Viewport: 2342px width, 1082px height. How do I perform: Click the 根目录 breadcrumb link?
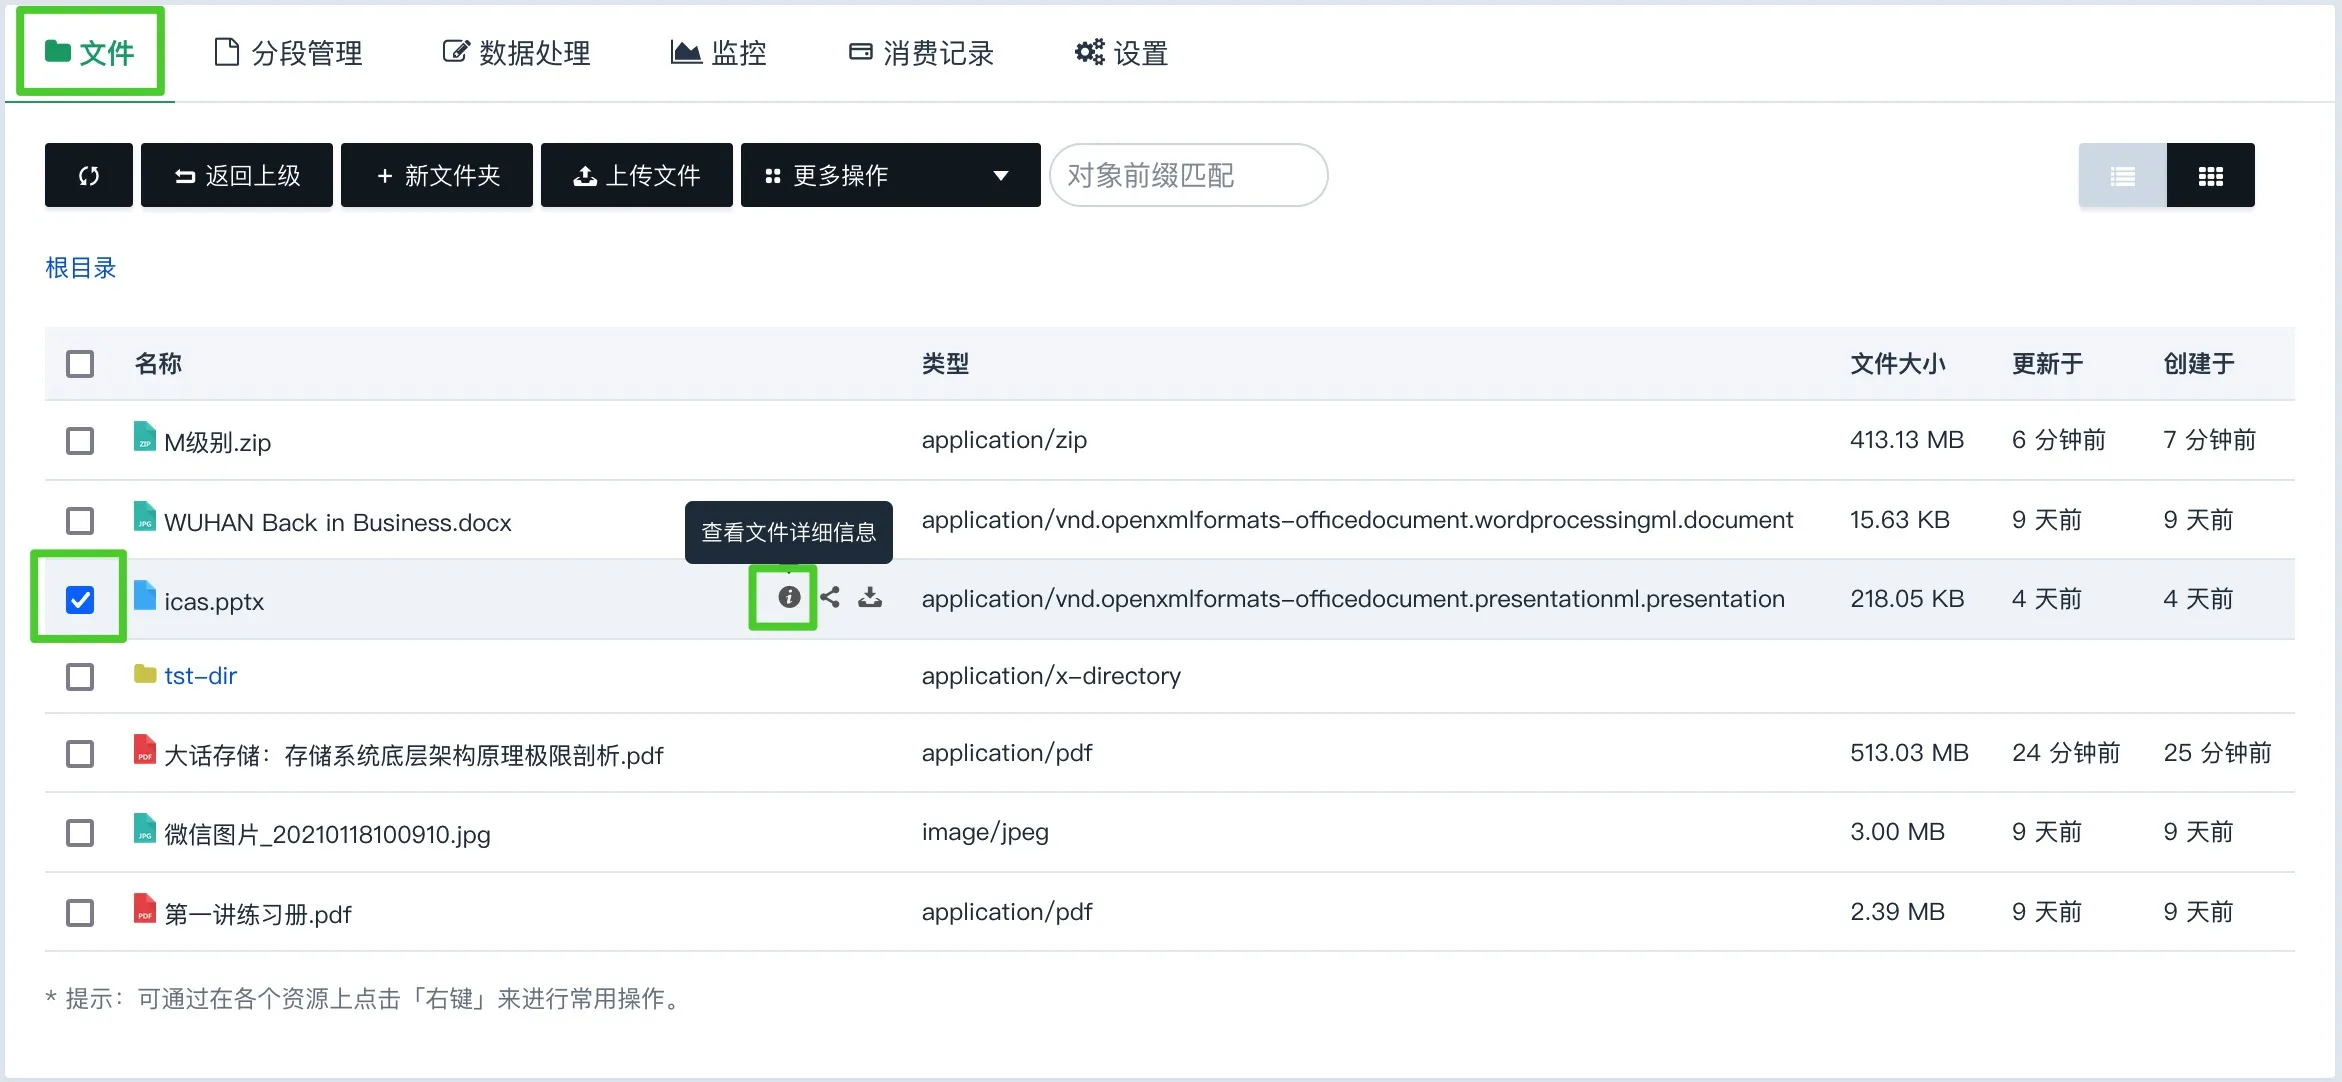click(81, 268)
